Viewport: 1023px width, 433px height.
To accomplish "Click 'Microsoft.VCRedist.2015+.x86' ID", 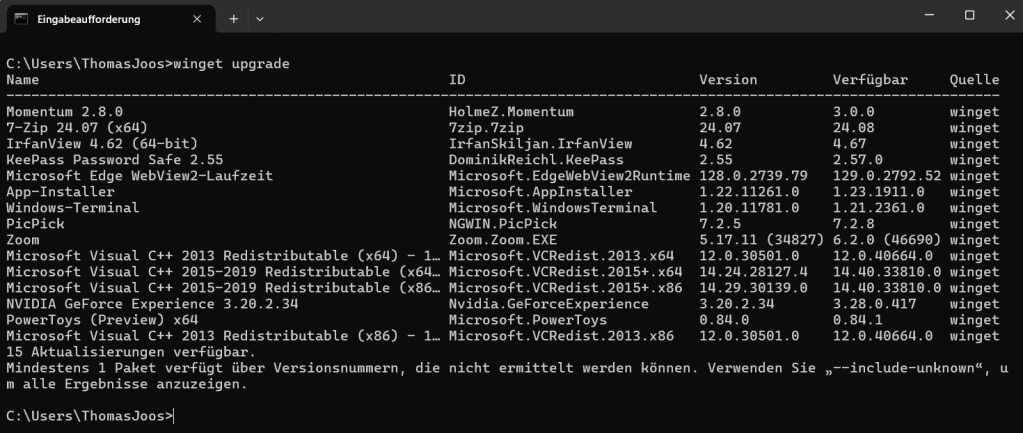I will 566,288.
